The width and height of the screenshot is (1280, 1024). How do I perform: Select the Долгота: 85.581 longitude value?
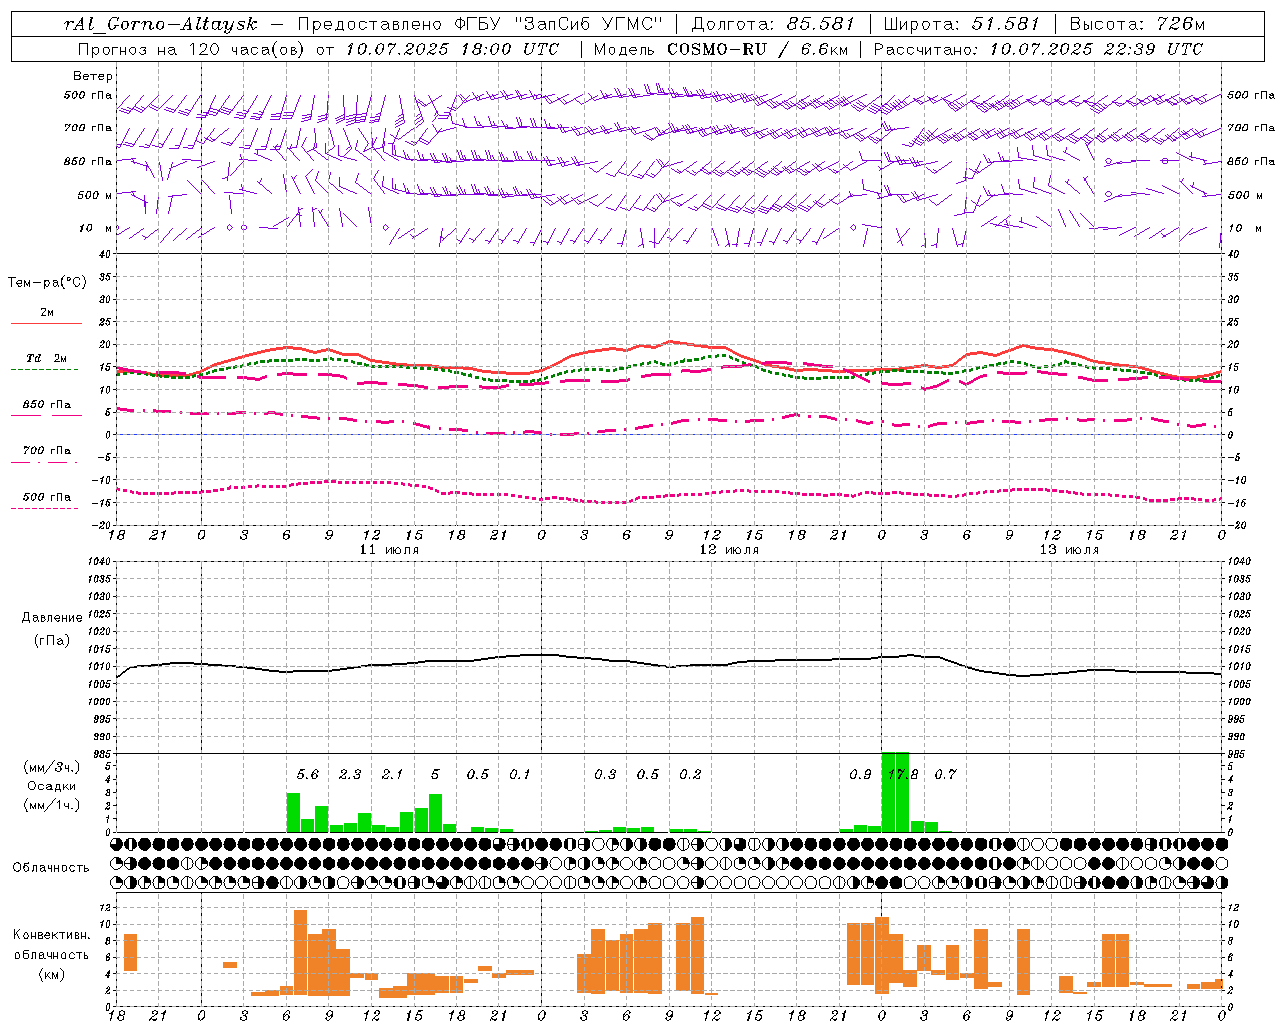(773, 24)
